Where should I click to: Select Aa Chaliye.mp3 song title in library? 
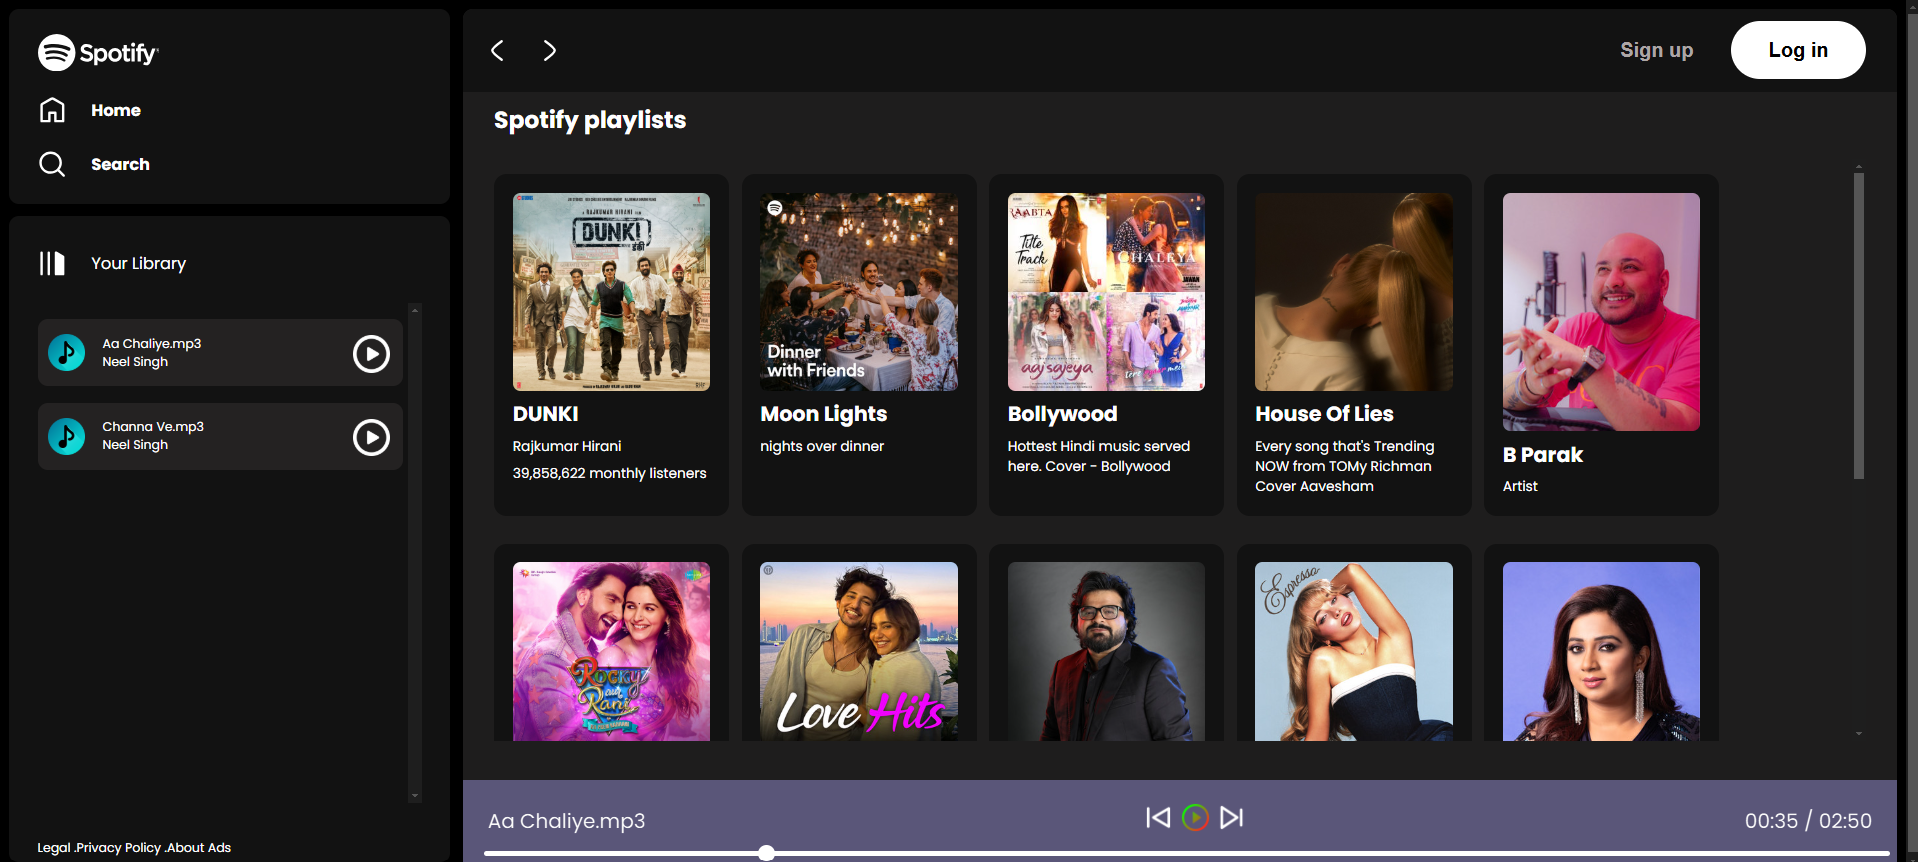[x=151, y=343]
